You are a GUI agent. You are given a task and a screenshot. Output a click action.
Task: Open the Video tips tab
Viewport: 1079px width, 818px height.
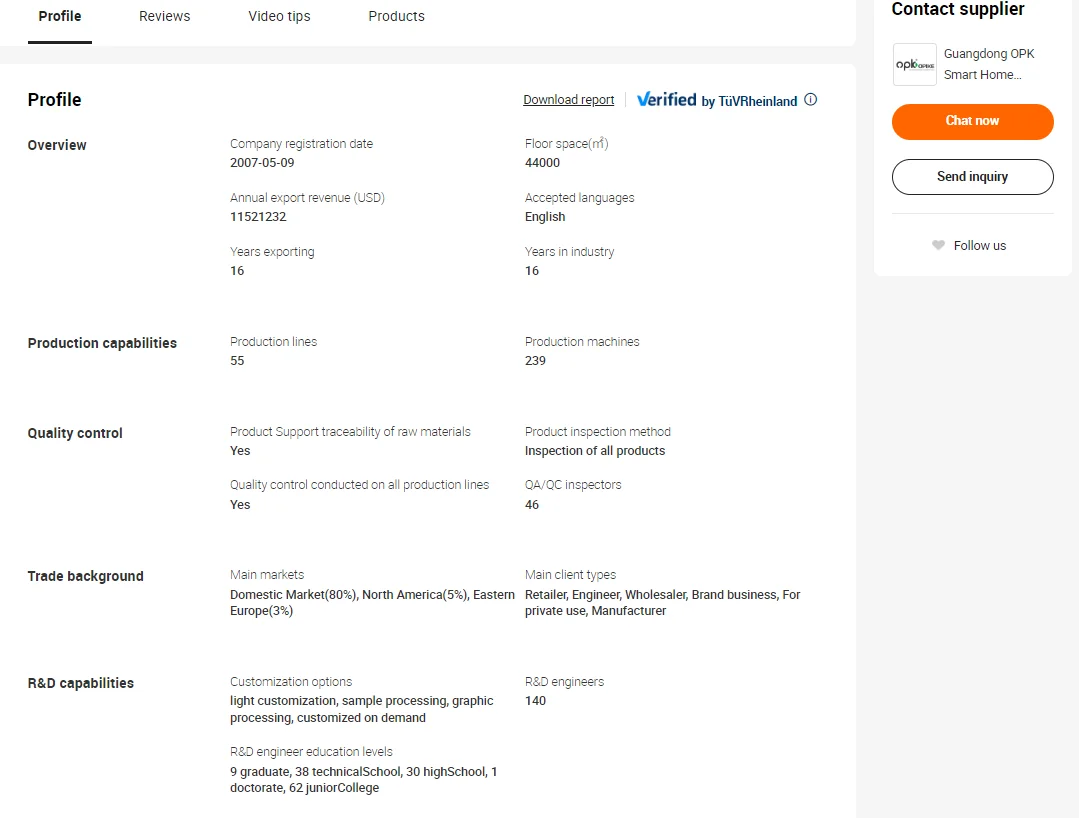[279, 16]
